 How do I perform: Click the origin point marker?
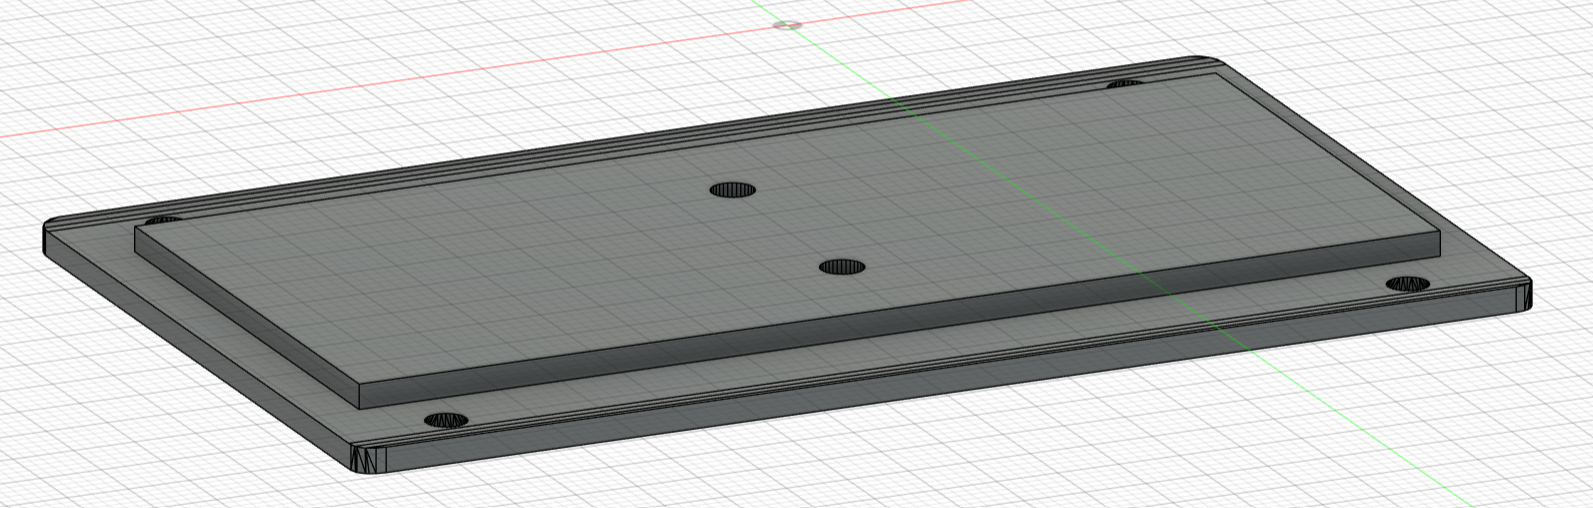789,24
